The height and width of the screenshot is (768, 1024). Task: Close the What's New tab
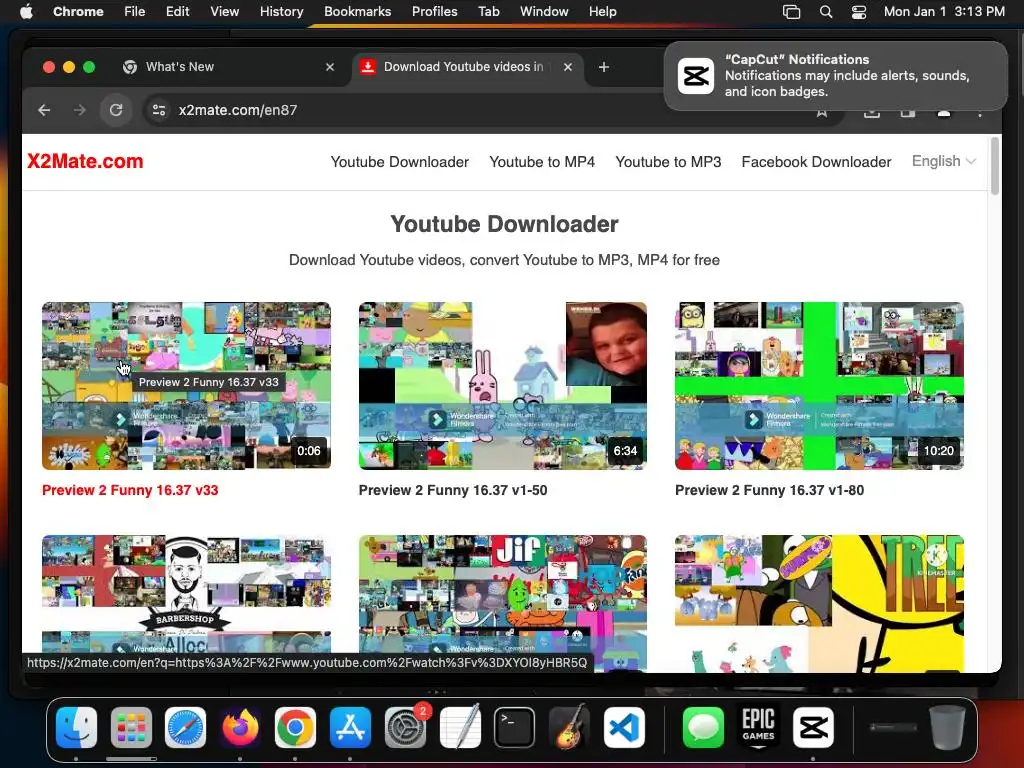[x=330, y=67]
